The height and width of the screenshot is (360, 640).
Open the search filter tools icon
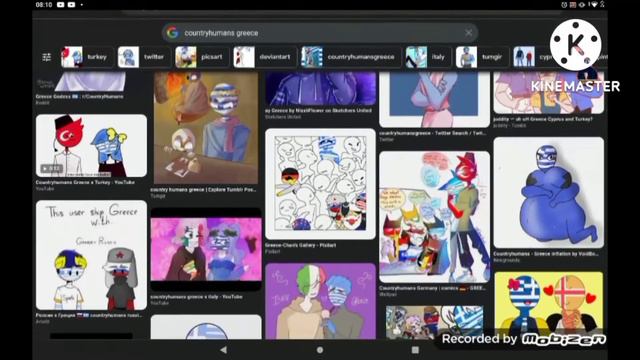[47, 57]
